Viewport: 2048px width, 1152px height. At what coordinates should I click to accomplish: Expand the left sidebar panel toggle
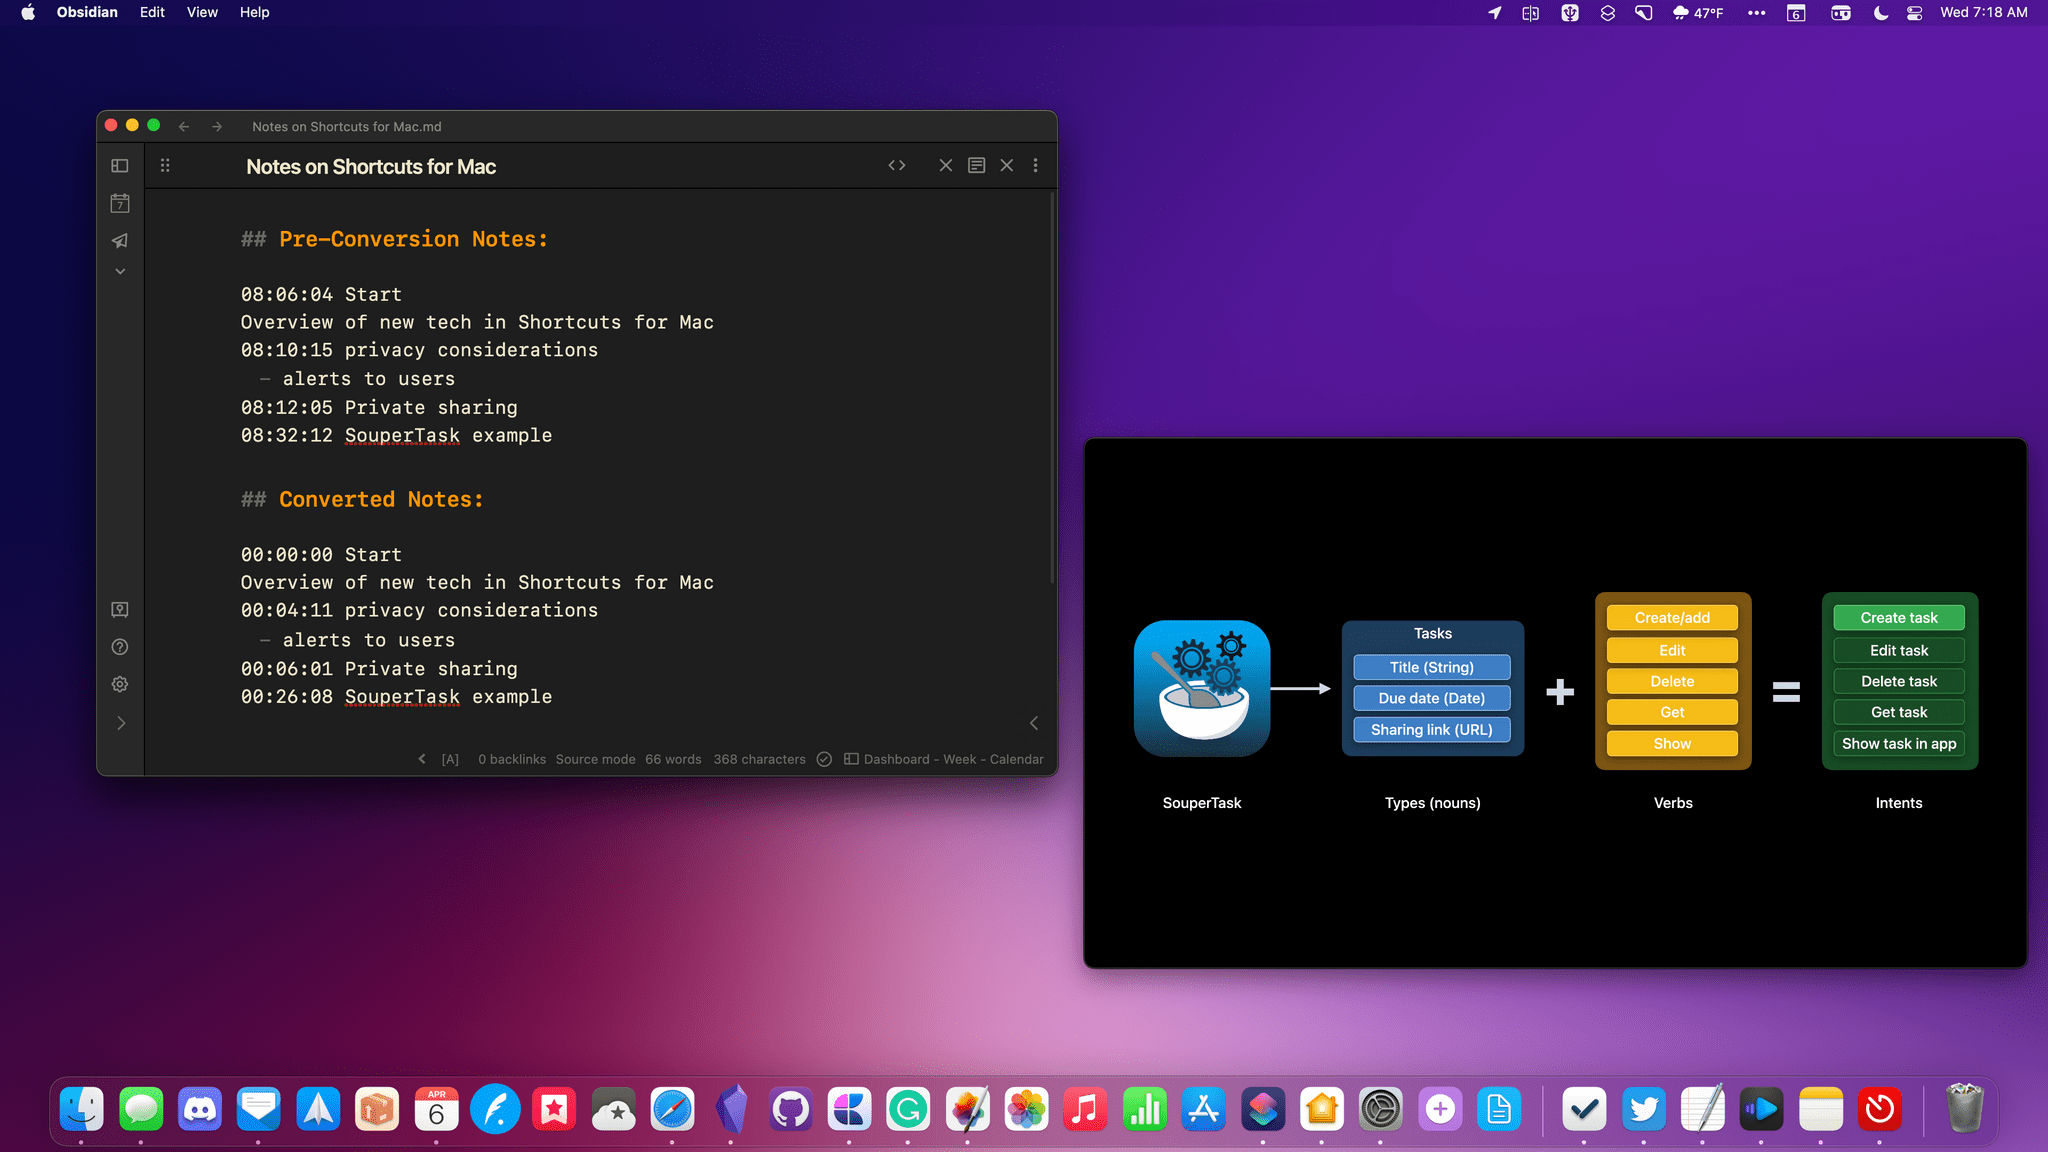pyautogui.click(x=121, y=165)
